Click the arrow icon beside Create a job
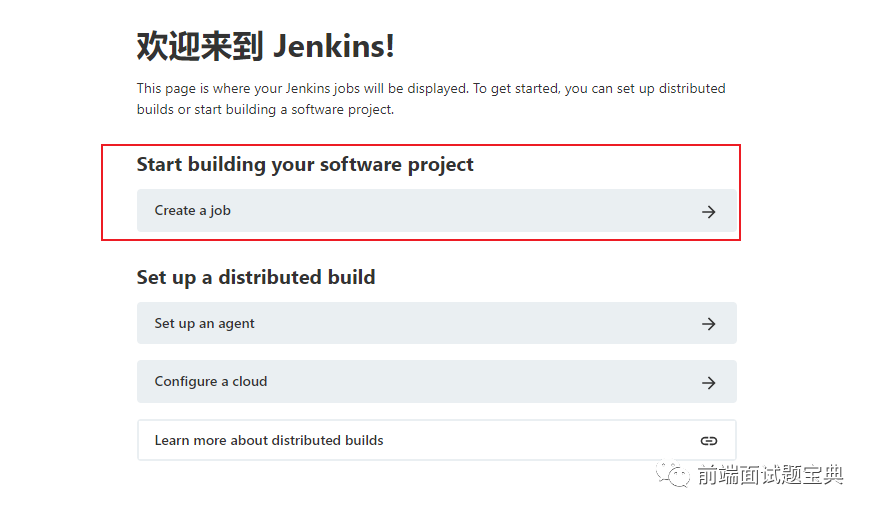The image size is (872, 513). point(708,211)
